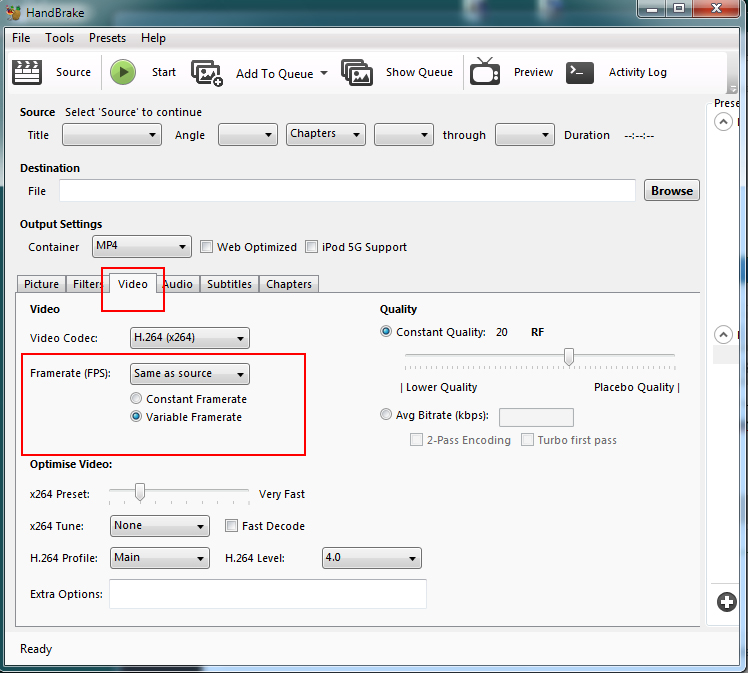The width and height of the screenshot is (748, 673).
Task: Click the Preview television icon
Action: click(485, 72)
